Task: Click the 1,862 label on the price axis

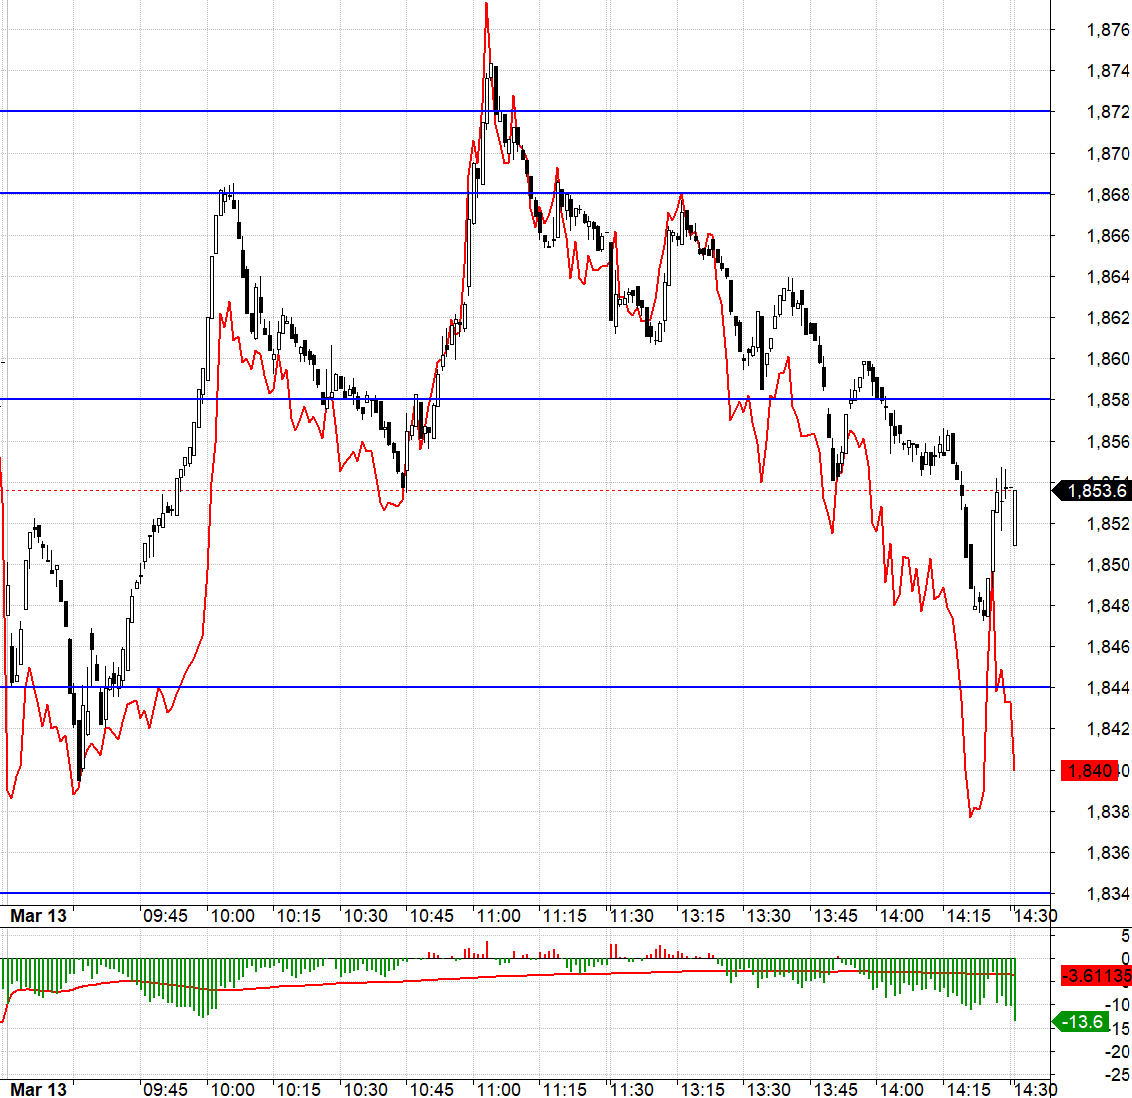Action: pyautogui.click(x=1107, y=318)
